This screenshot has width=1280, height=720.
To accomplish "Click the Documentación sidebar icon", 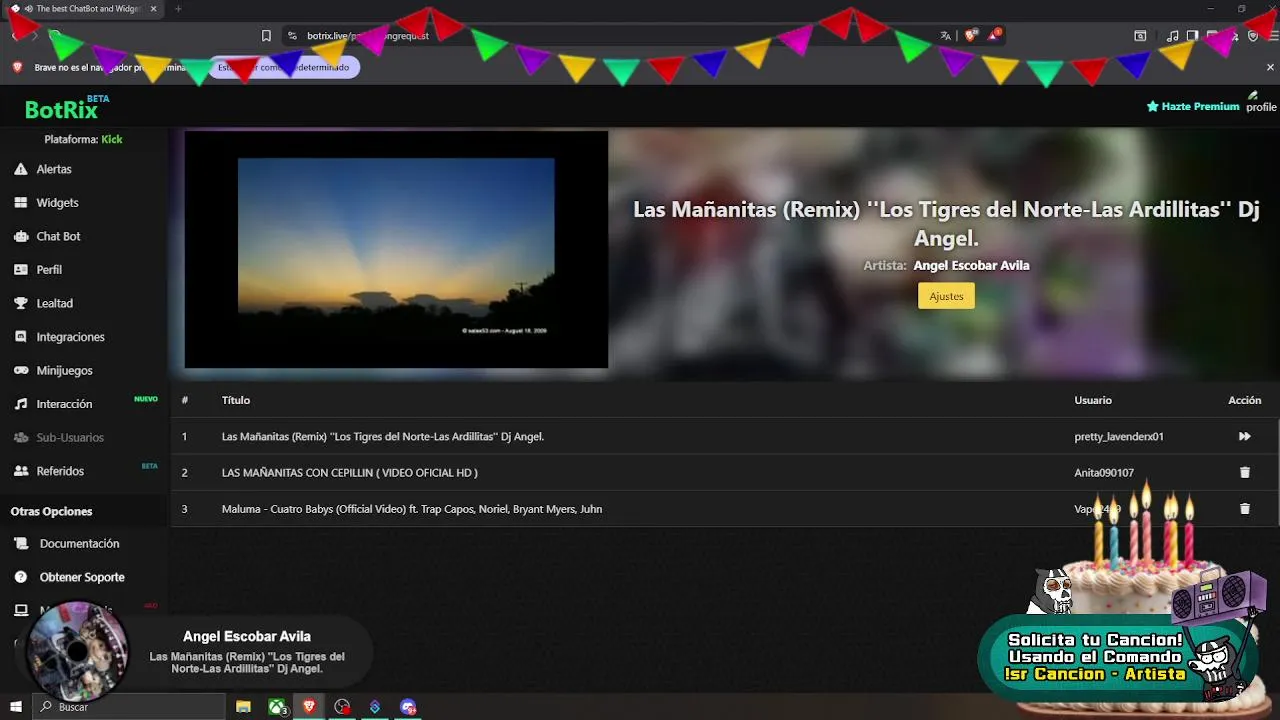I will pos(20,544).
